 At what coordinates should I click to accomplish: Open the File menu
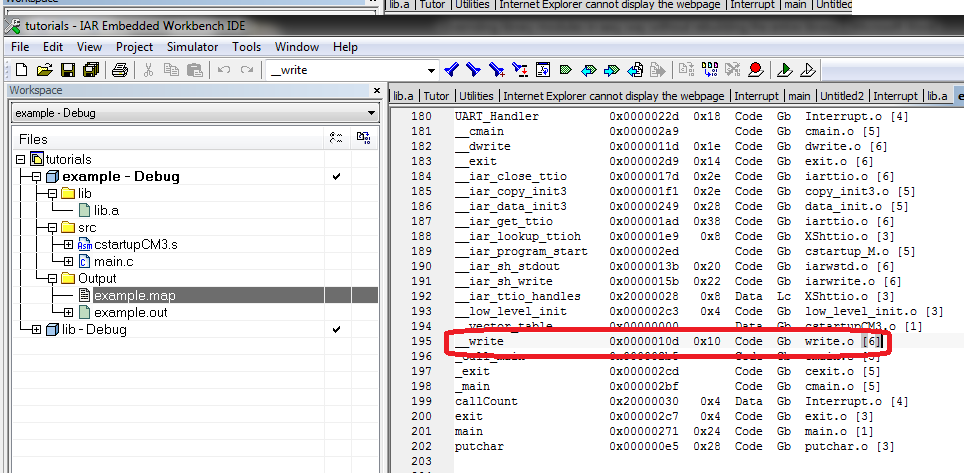click(x=20, y=47)
